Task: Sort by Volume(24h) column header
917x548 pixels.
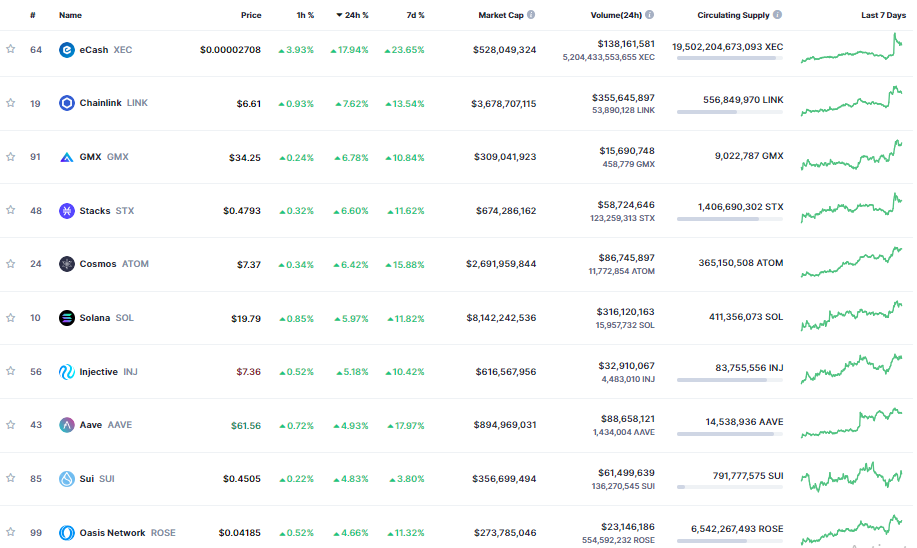Action: click(616, 15)
